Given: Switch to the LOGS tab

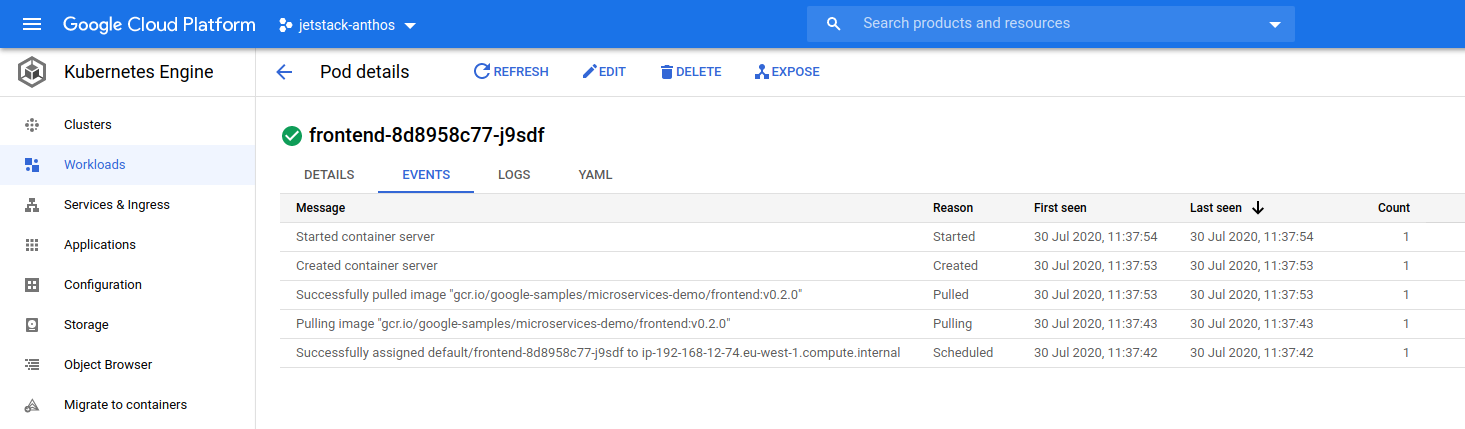Looking at the screenshot, I should tap(514, 175).
